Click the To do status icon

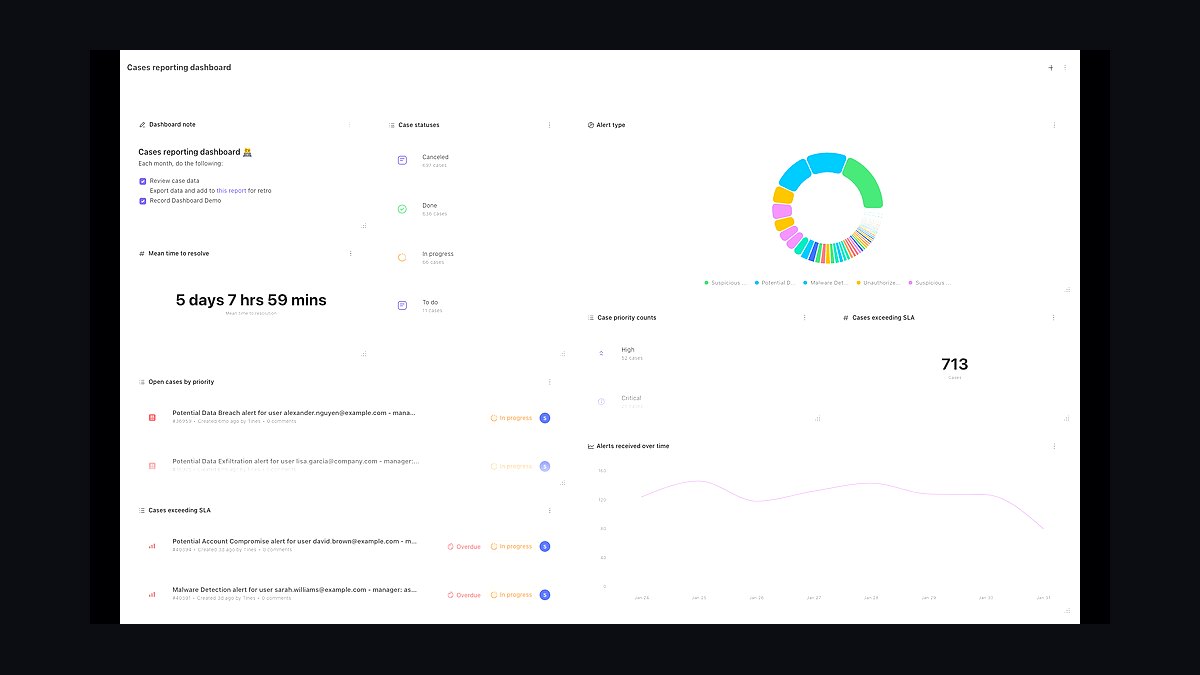point(402,305)
